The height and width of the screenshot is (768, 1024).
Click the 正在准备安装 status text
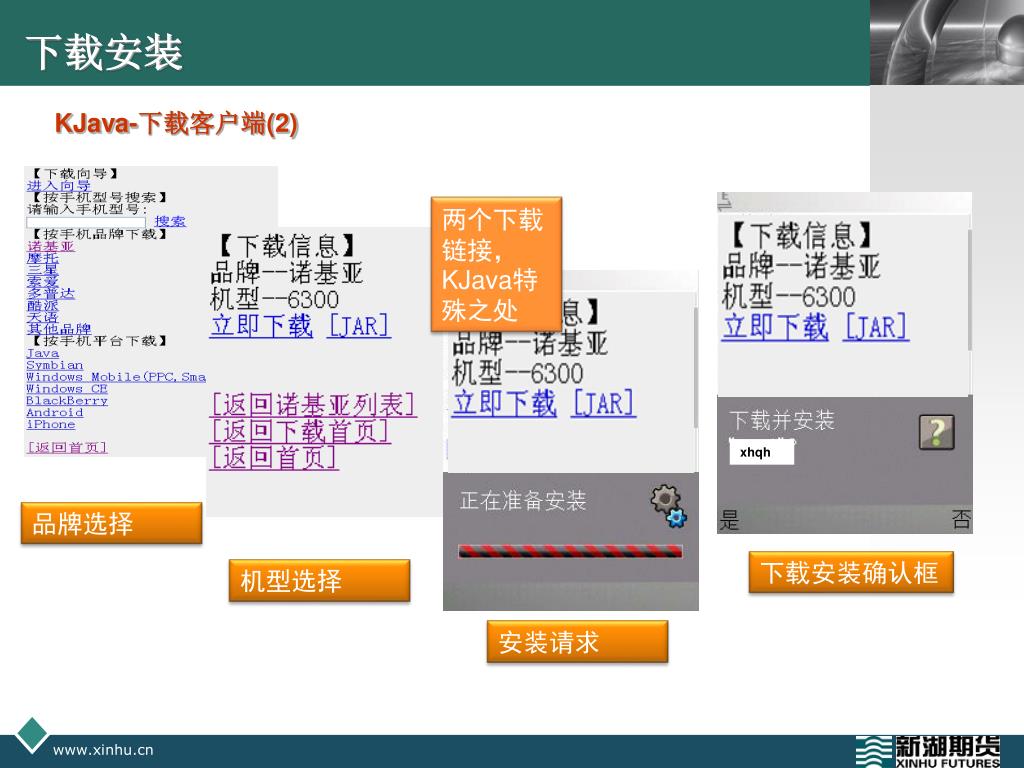pos(523,501)
